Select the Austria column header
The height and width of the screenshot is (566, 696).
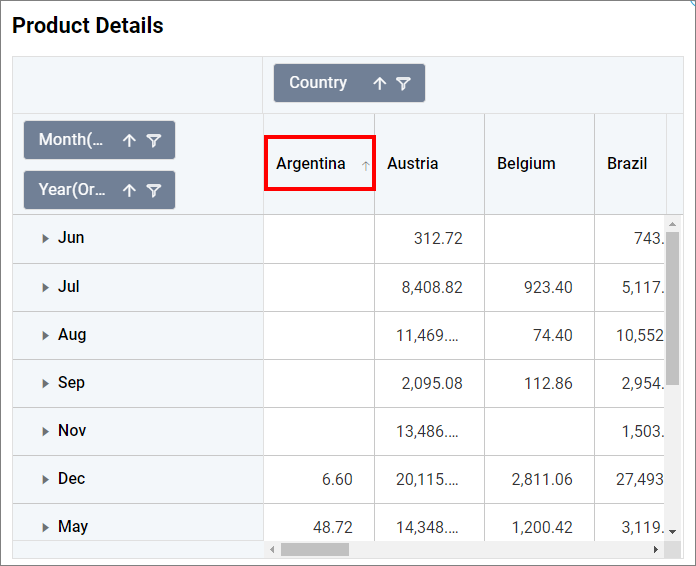click(413, 164)
